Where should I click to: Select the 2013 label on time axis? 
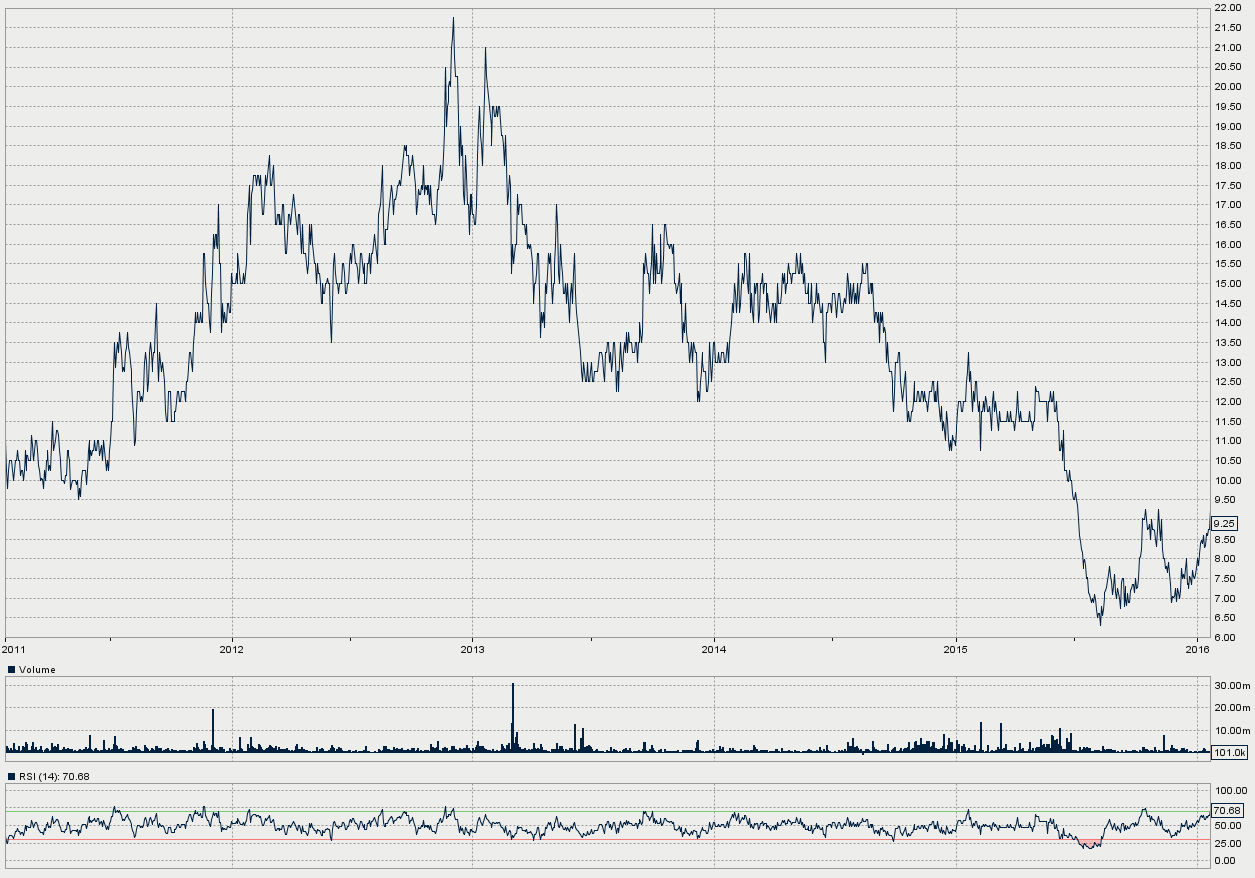[473, 649]
